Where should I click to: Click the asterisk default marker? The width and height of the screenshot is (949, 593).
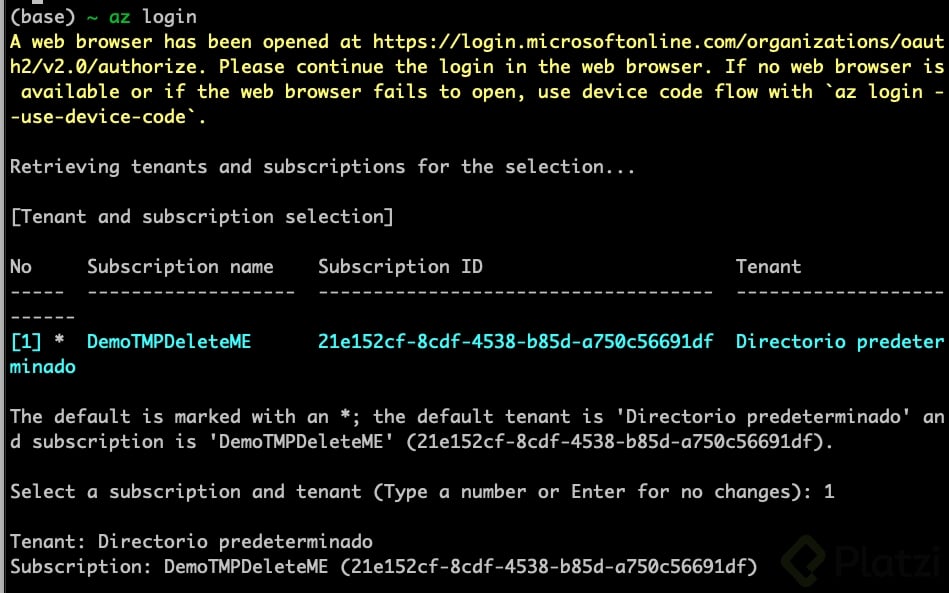(59, 339)
